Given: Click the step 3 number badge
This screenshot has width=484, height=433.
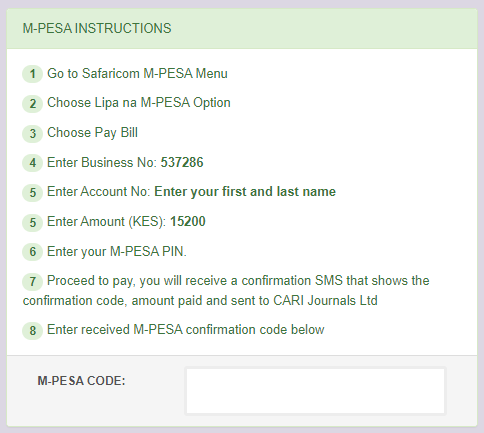Looking at the screenshot, I should 32,133.
